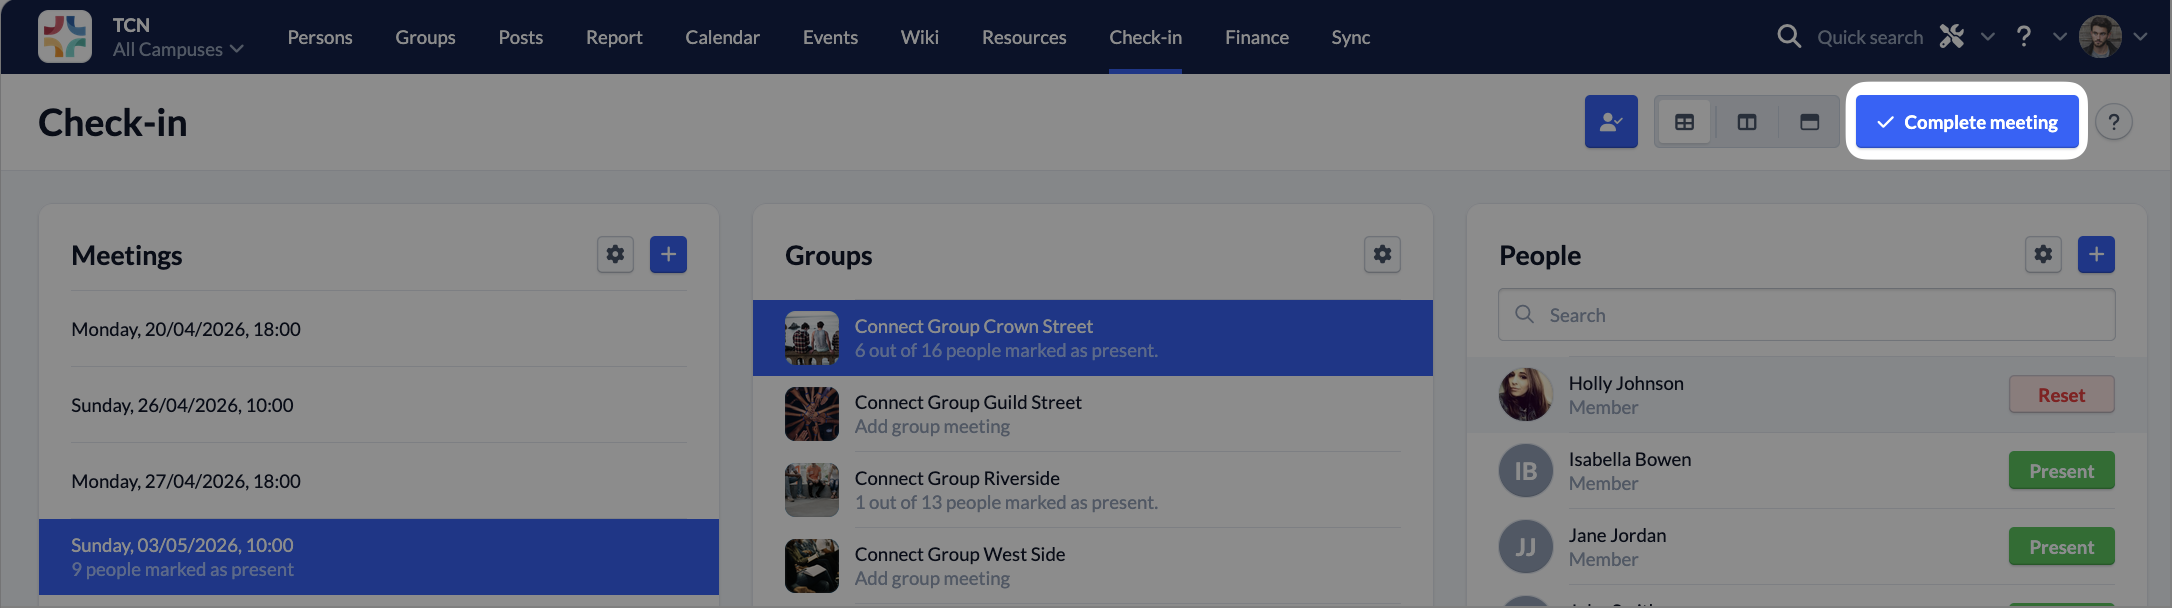Mark Isabella Bowen as Present
This screenshot has height=608, width=2172.
tap(2061, 471)
